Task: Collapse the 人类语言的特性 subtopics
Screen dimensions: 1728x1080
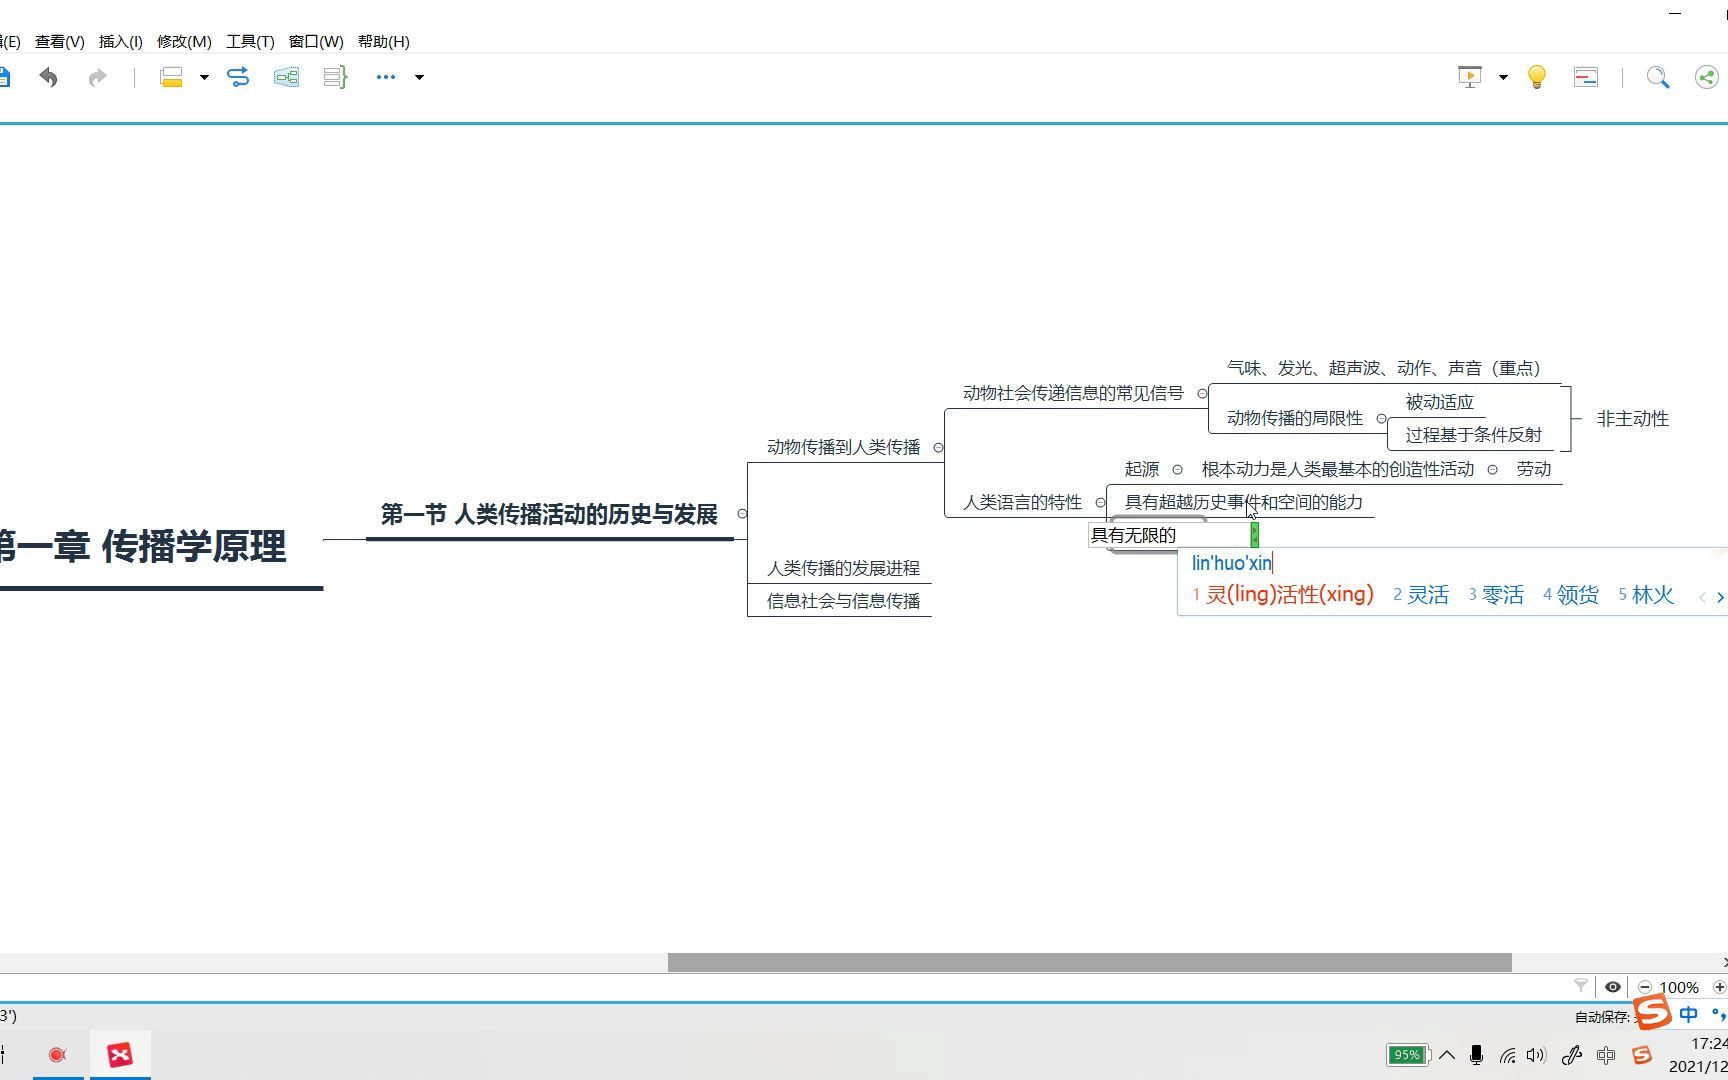Action: [x=1100, y=502]
